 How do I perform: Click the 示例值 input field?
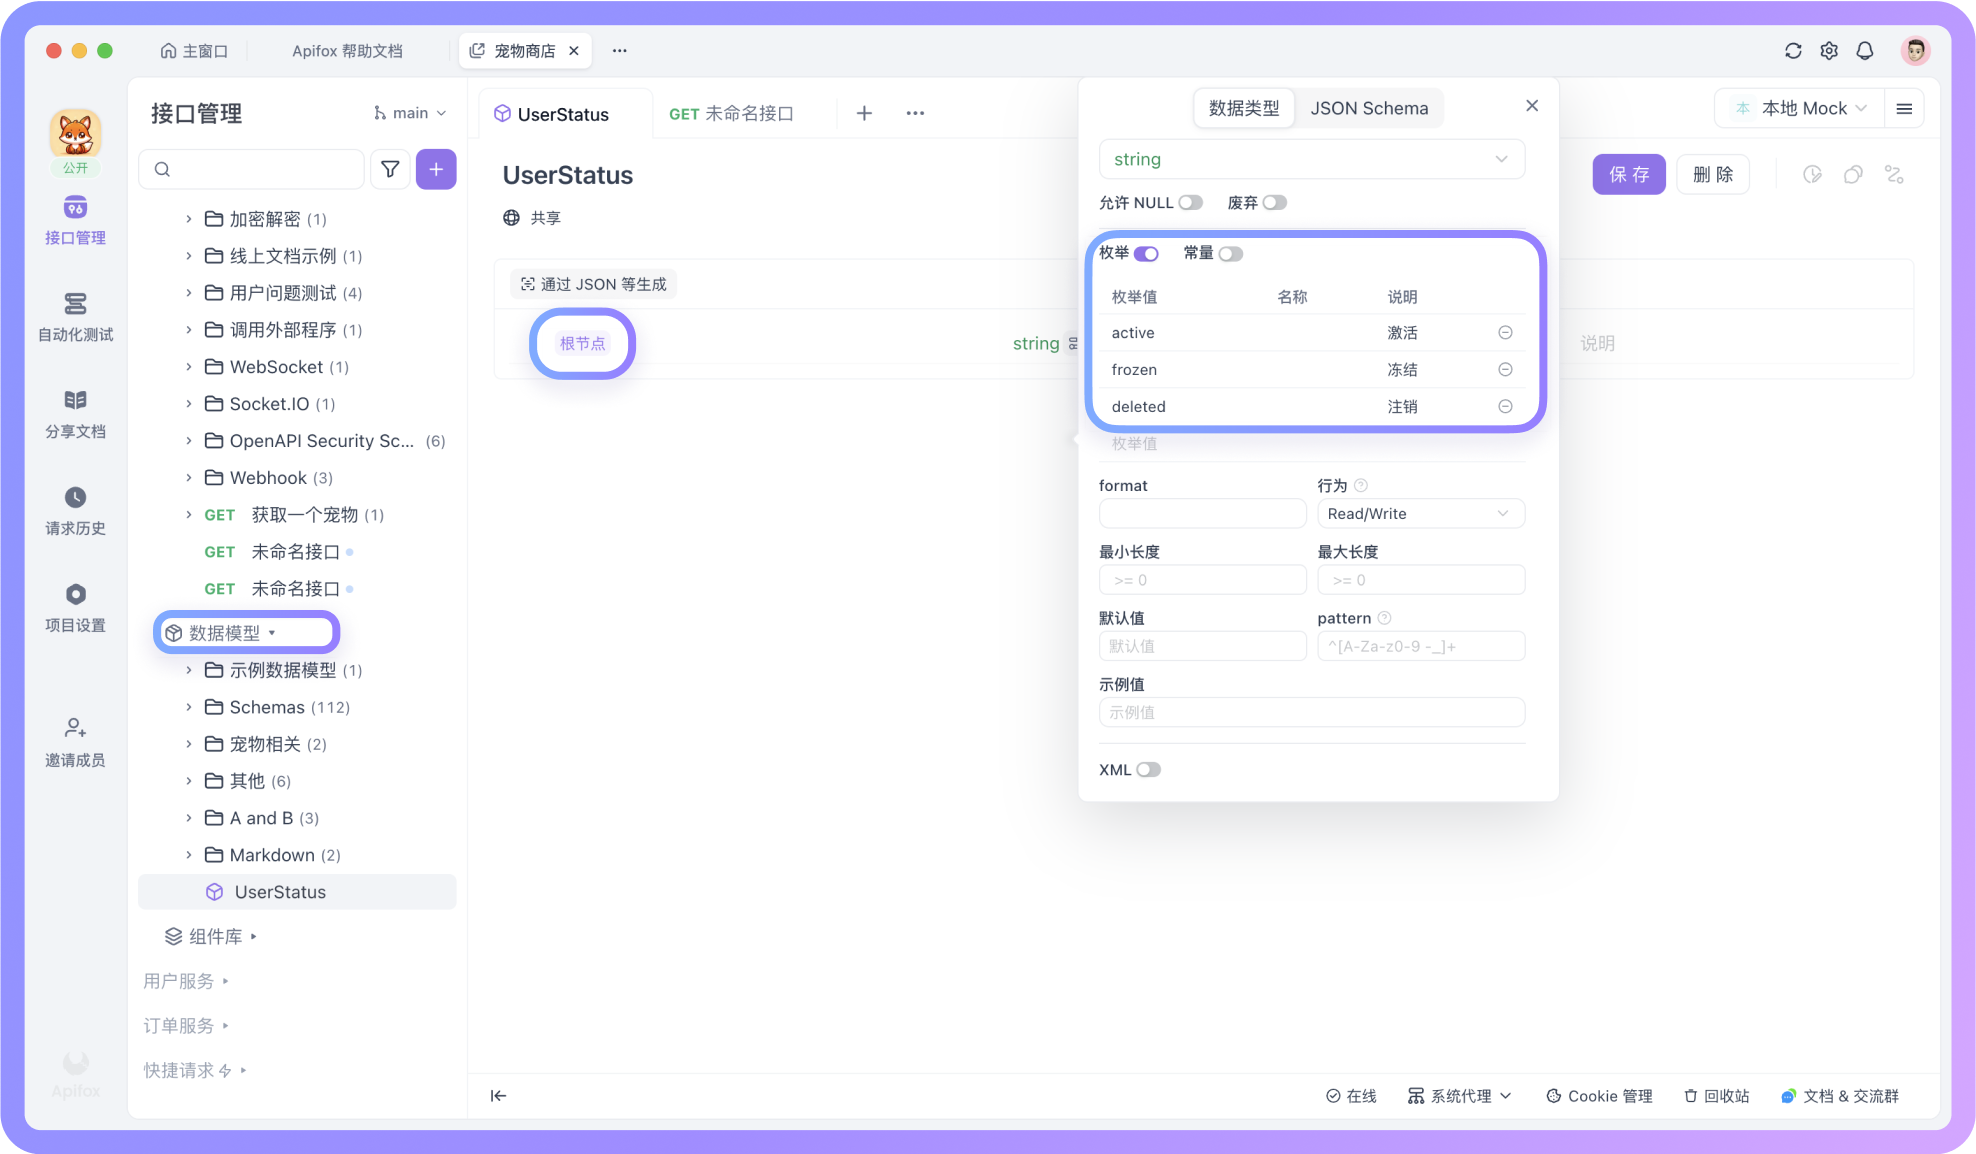click(1311, 712)
